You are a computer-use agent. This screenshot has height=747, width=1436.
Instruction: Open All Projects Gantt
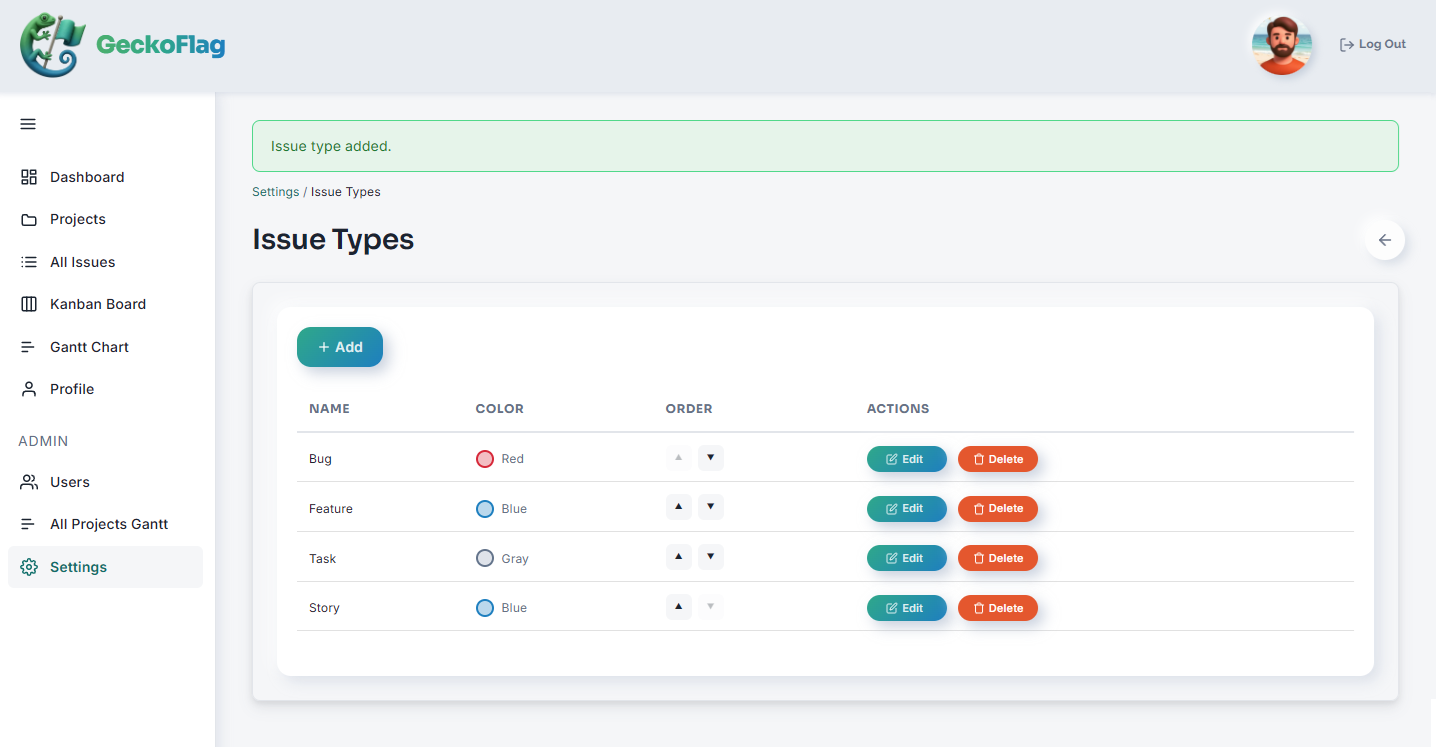click(105, 524)
